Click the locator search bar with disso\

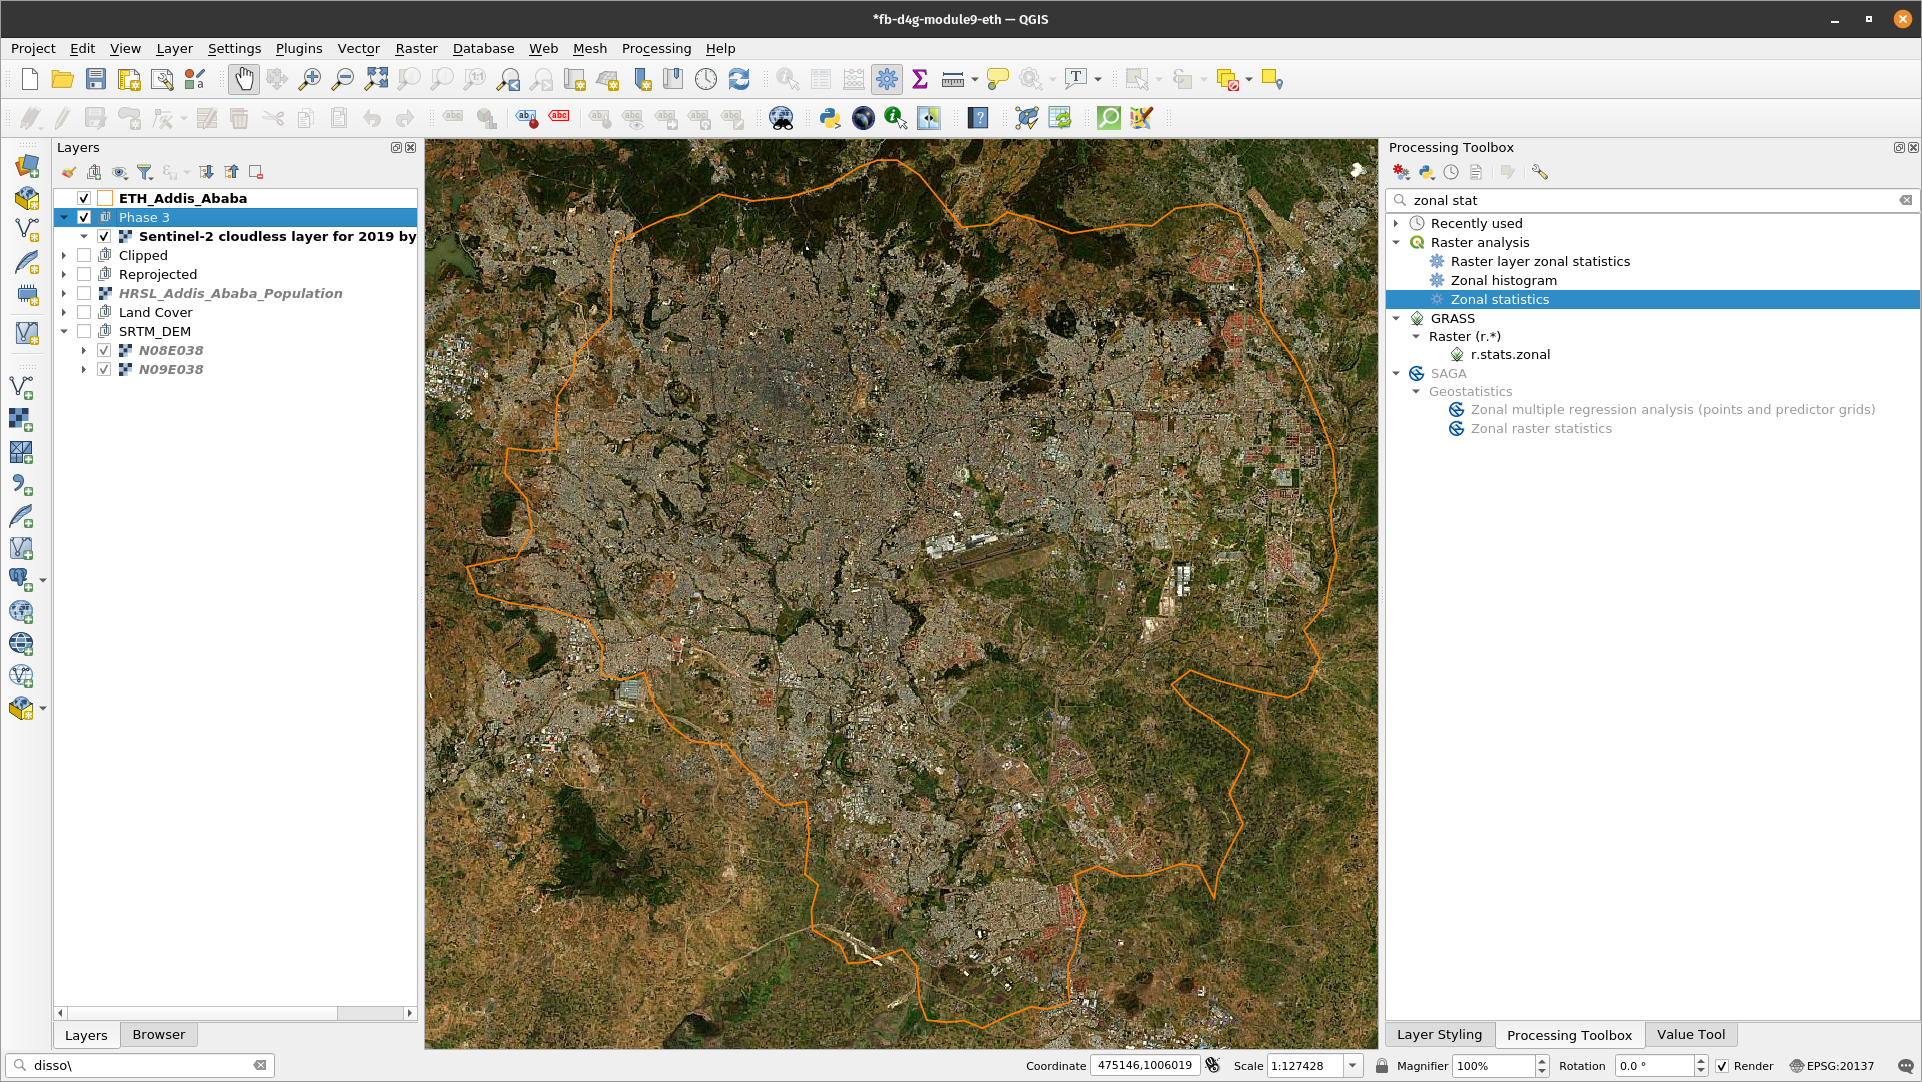tap(140, 1066)
